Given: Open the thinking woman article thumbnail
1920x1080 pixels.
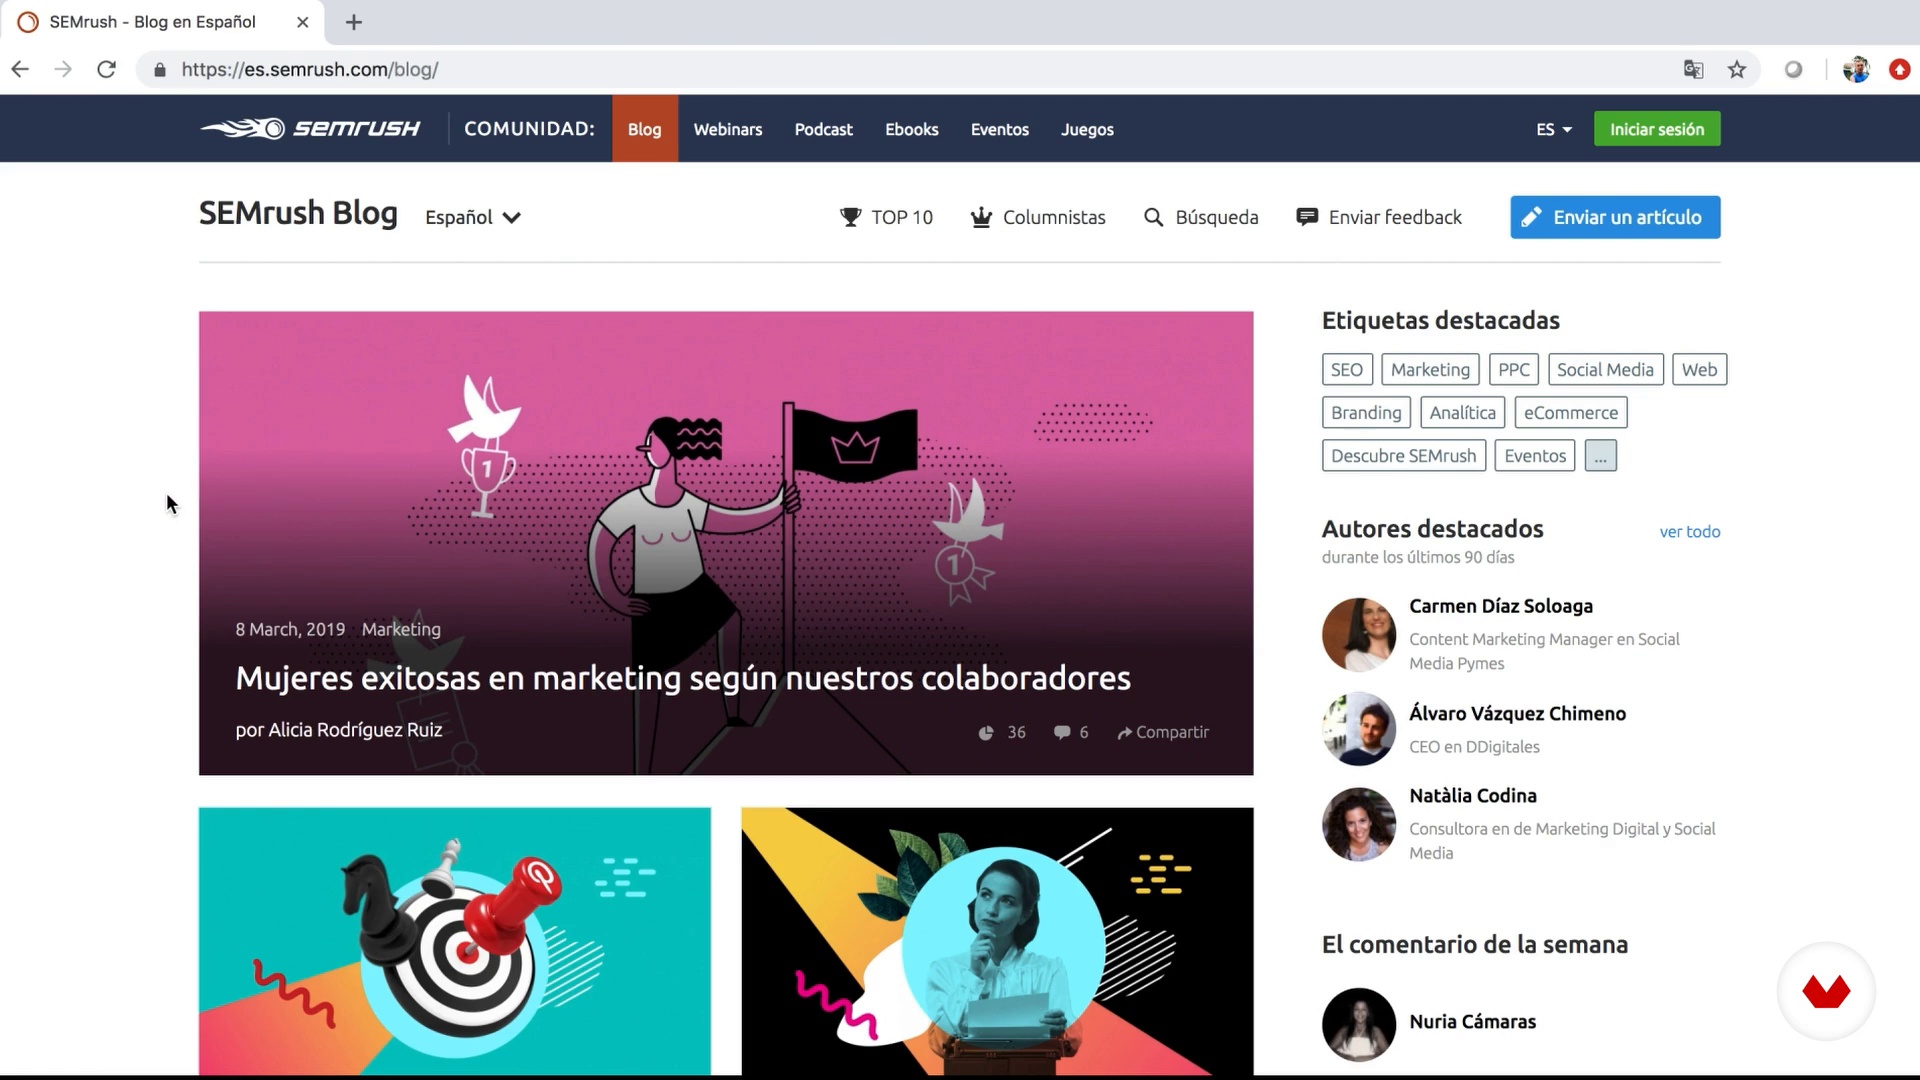Looking at the screenshot, I should coord(997,941).
